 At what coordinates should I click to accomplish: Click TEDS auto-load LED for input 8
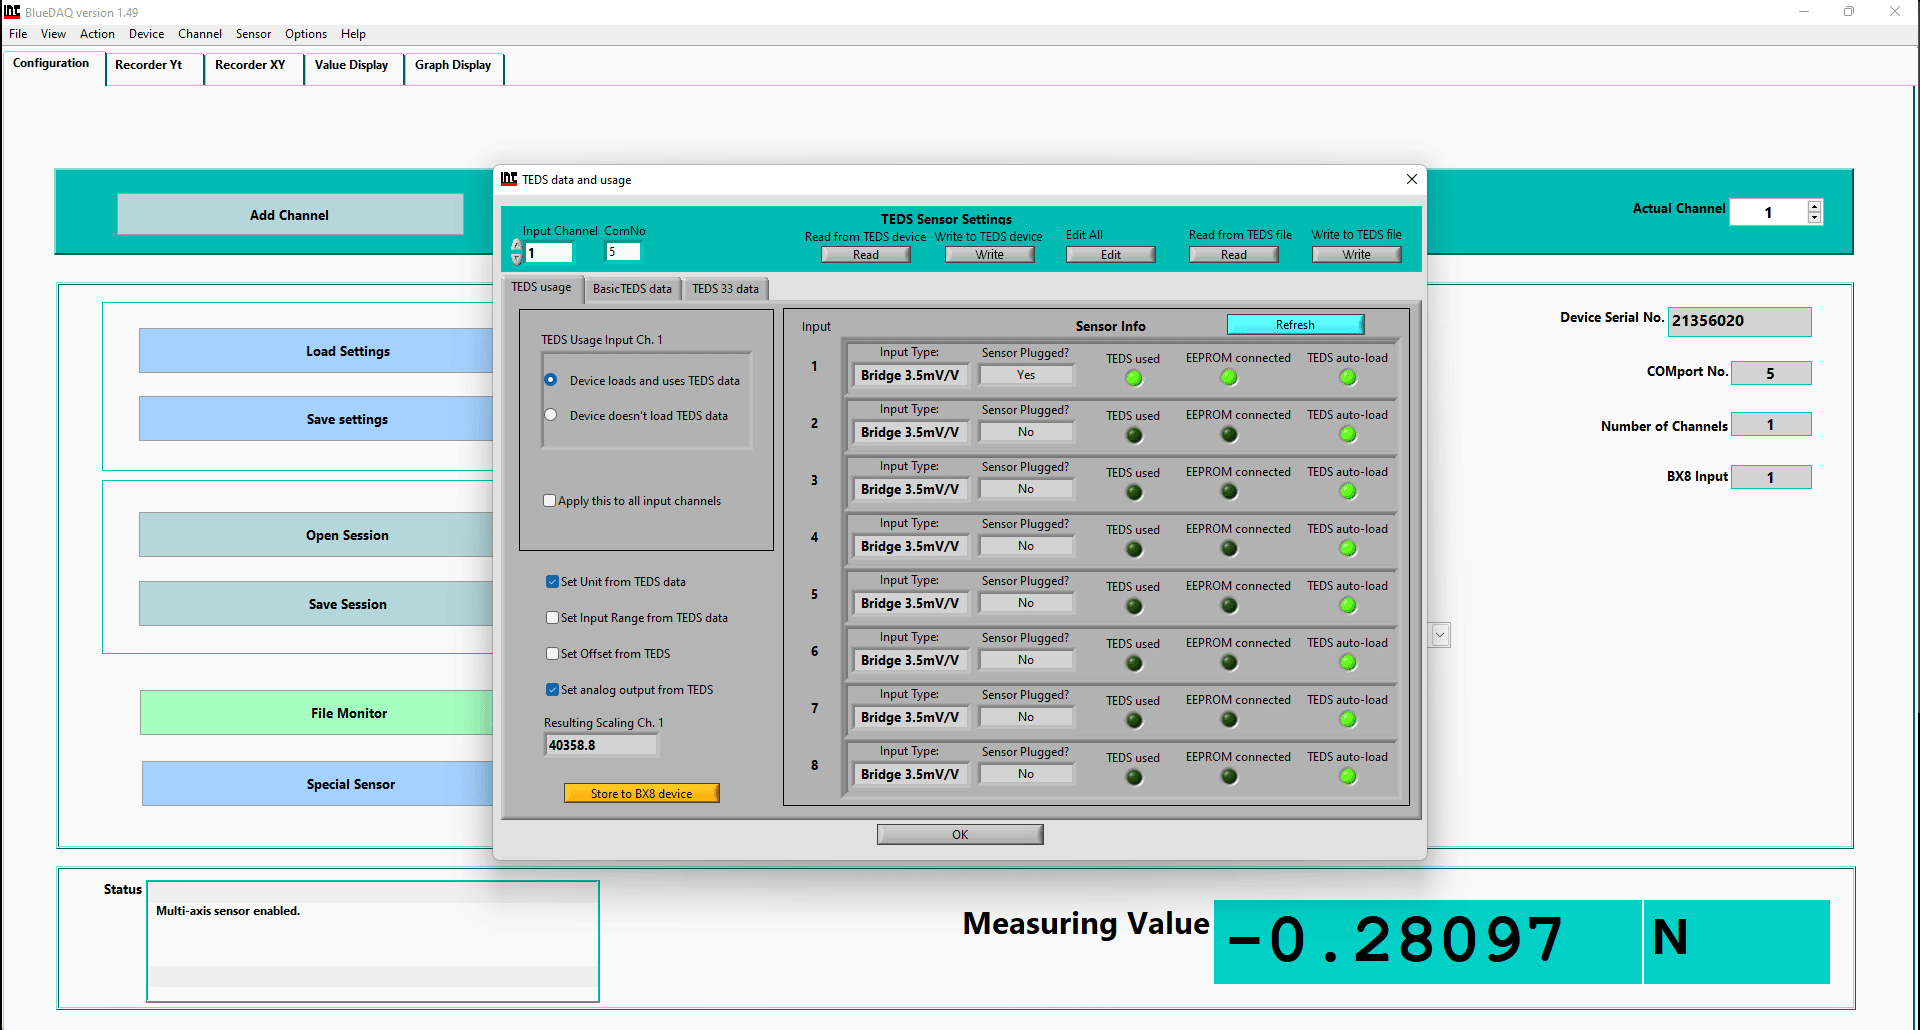[1347, 776]
